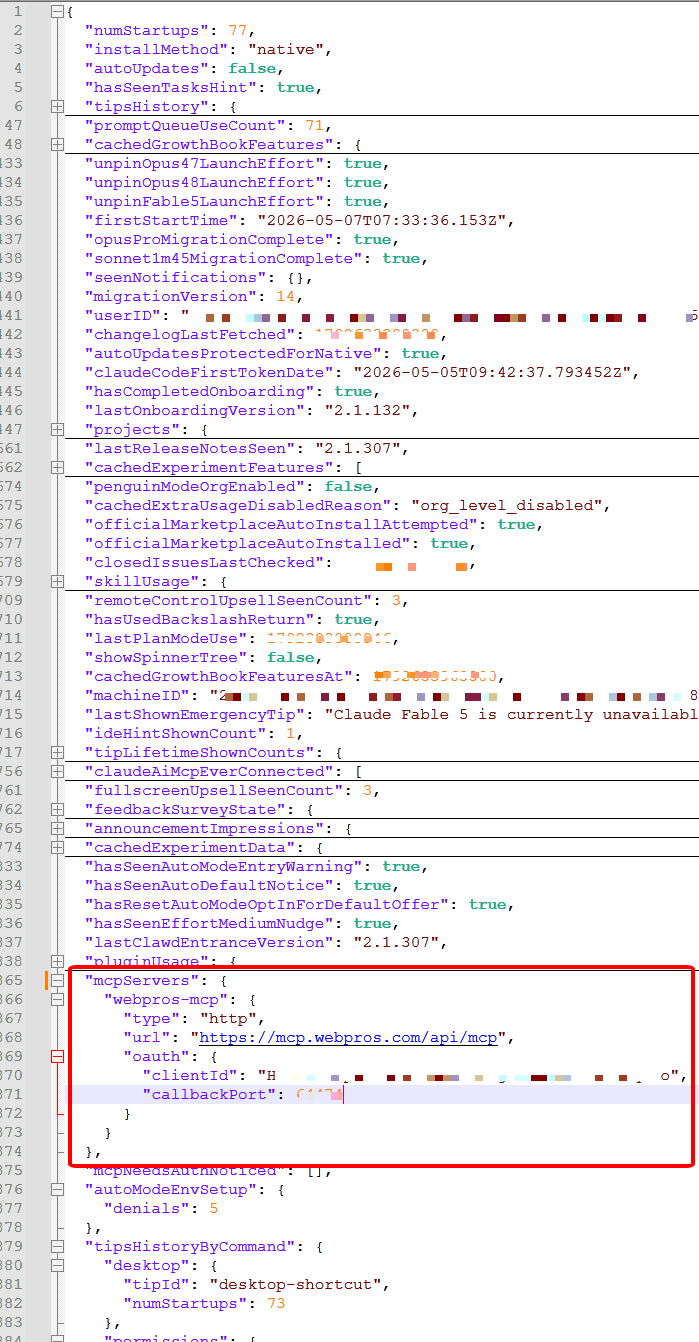This screenshot has width=699, height=1342.
Task: Click the "installMethod" key text
Action: point(156,49)
